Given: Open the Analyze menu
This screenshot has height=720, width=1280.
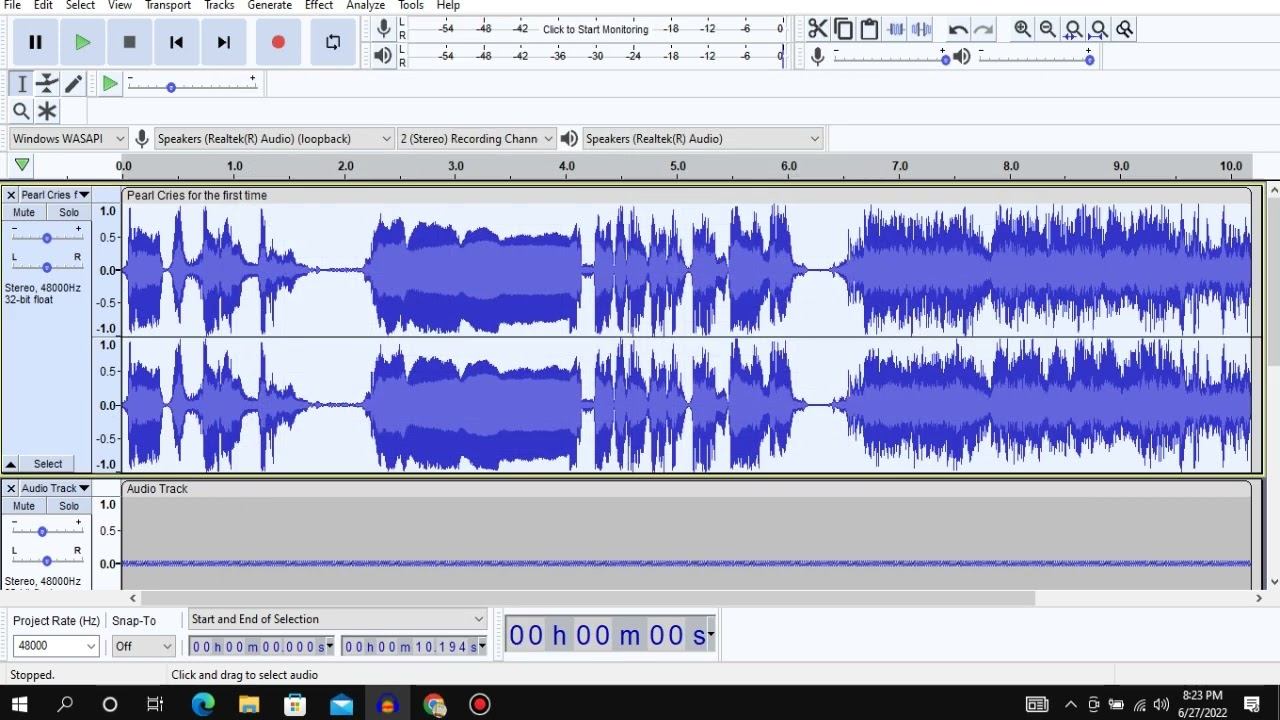Looking at the screenshot, I should [366, 5].
